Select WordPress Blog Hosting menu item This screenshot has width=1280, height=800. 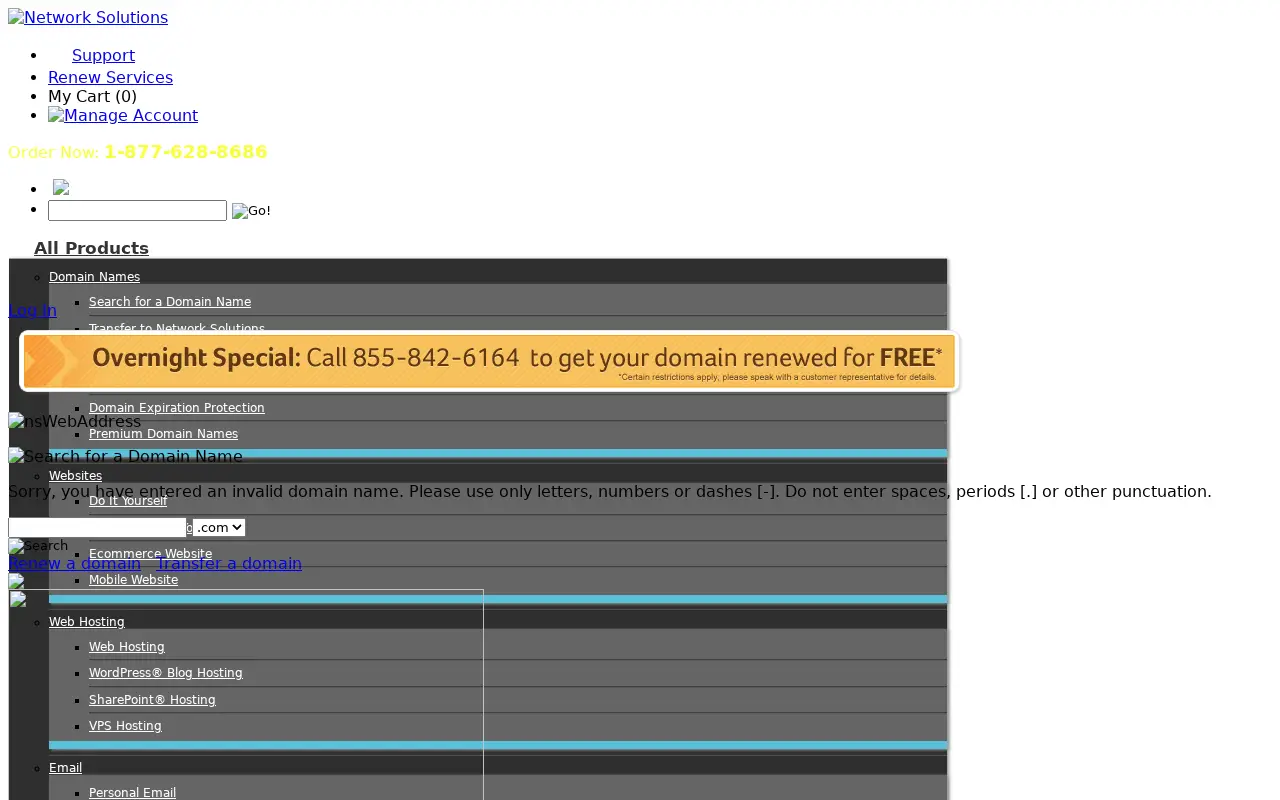coord(166,673)
